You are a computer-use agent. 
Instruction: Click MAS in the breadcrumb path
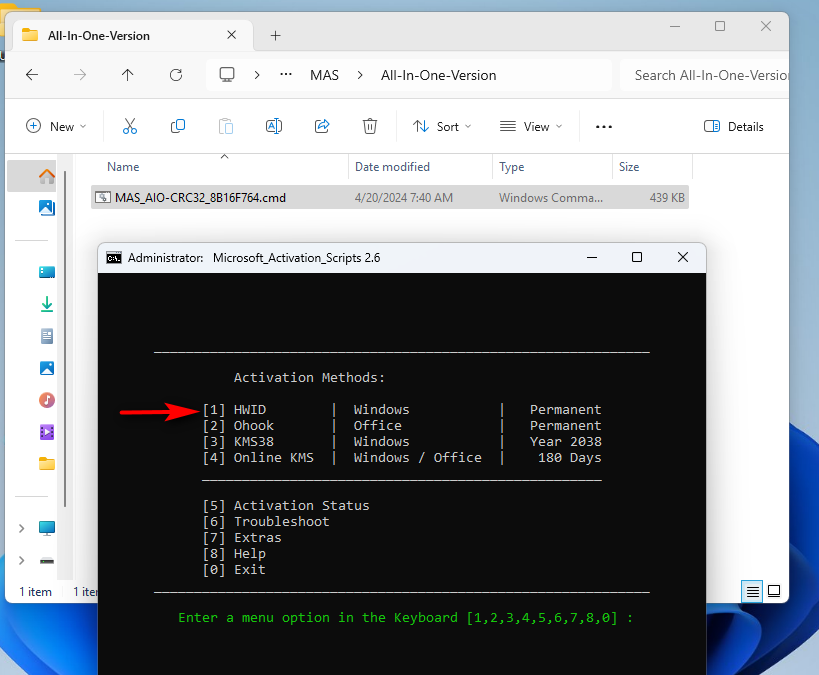tap(324, 75)
